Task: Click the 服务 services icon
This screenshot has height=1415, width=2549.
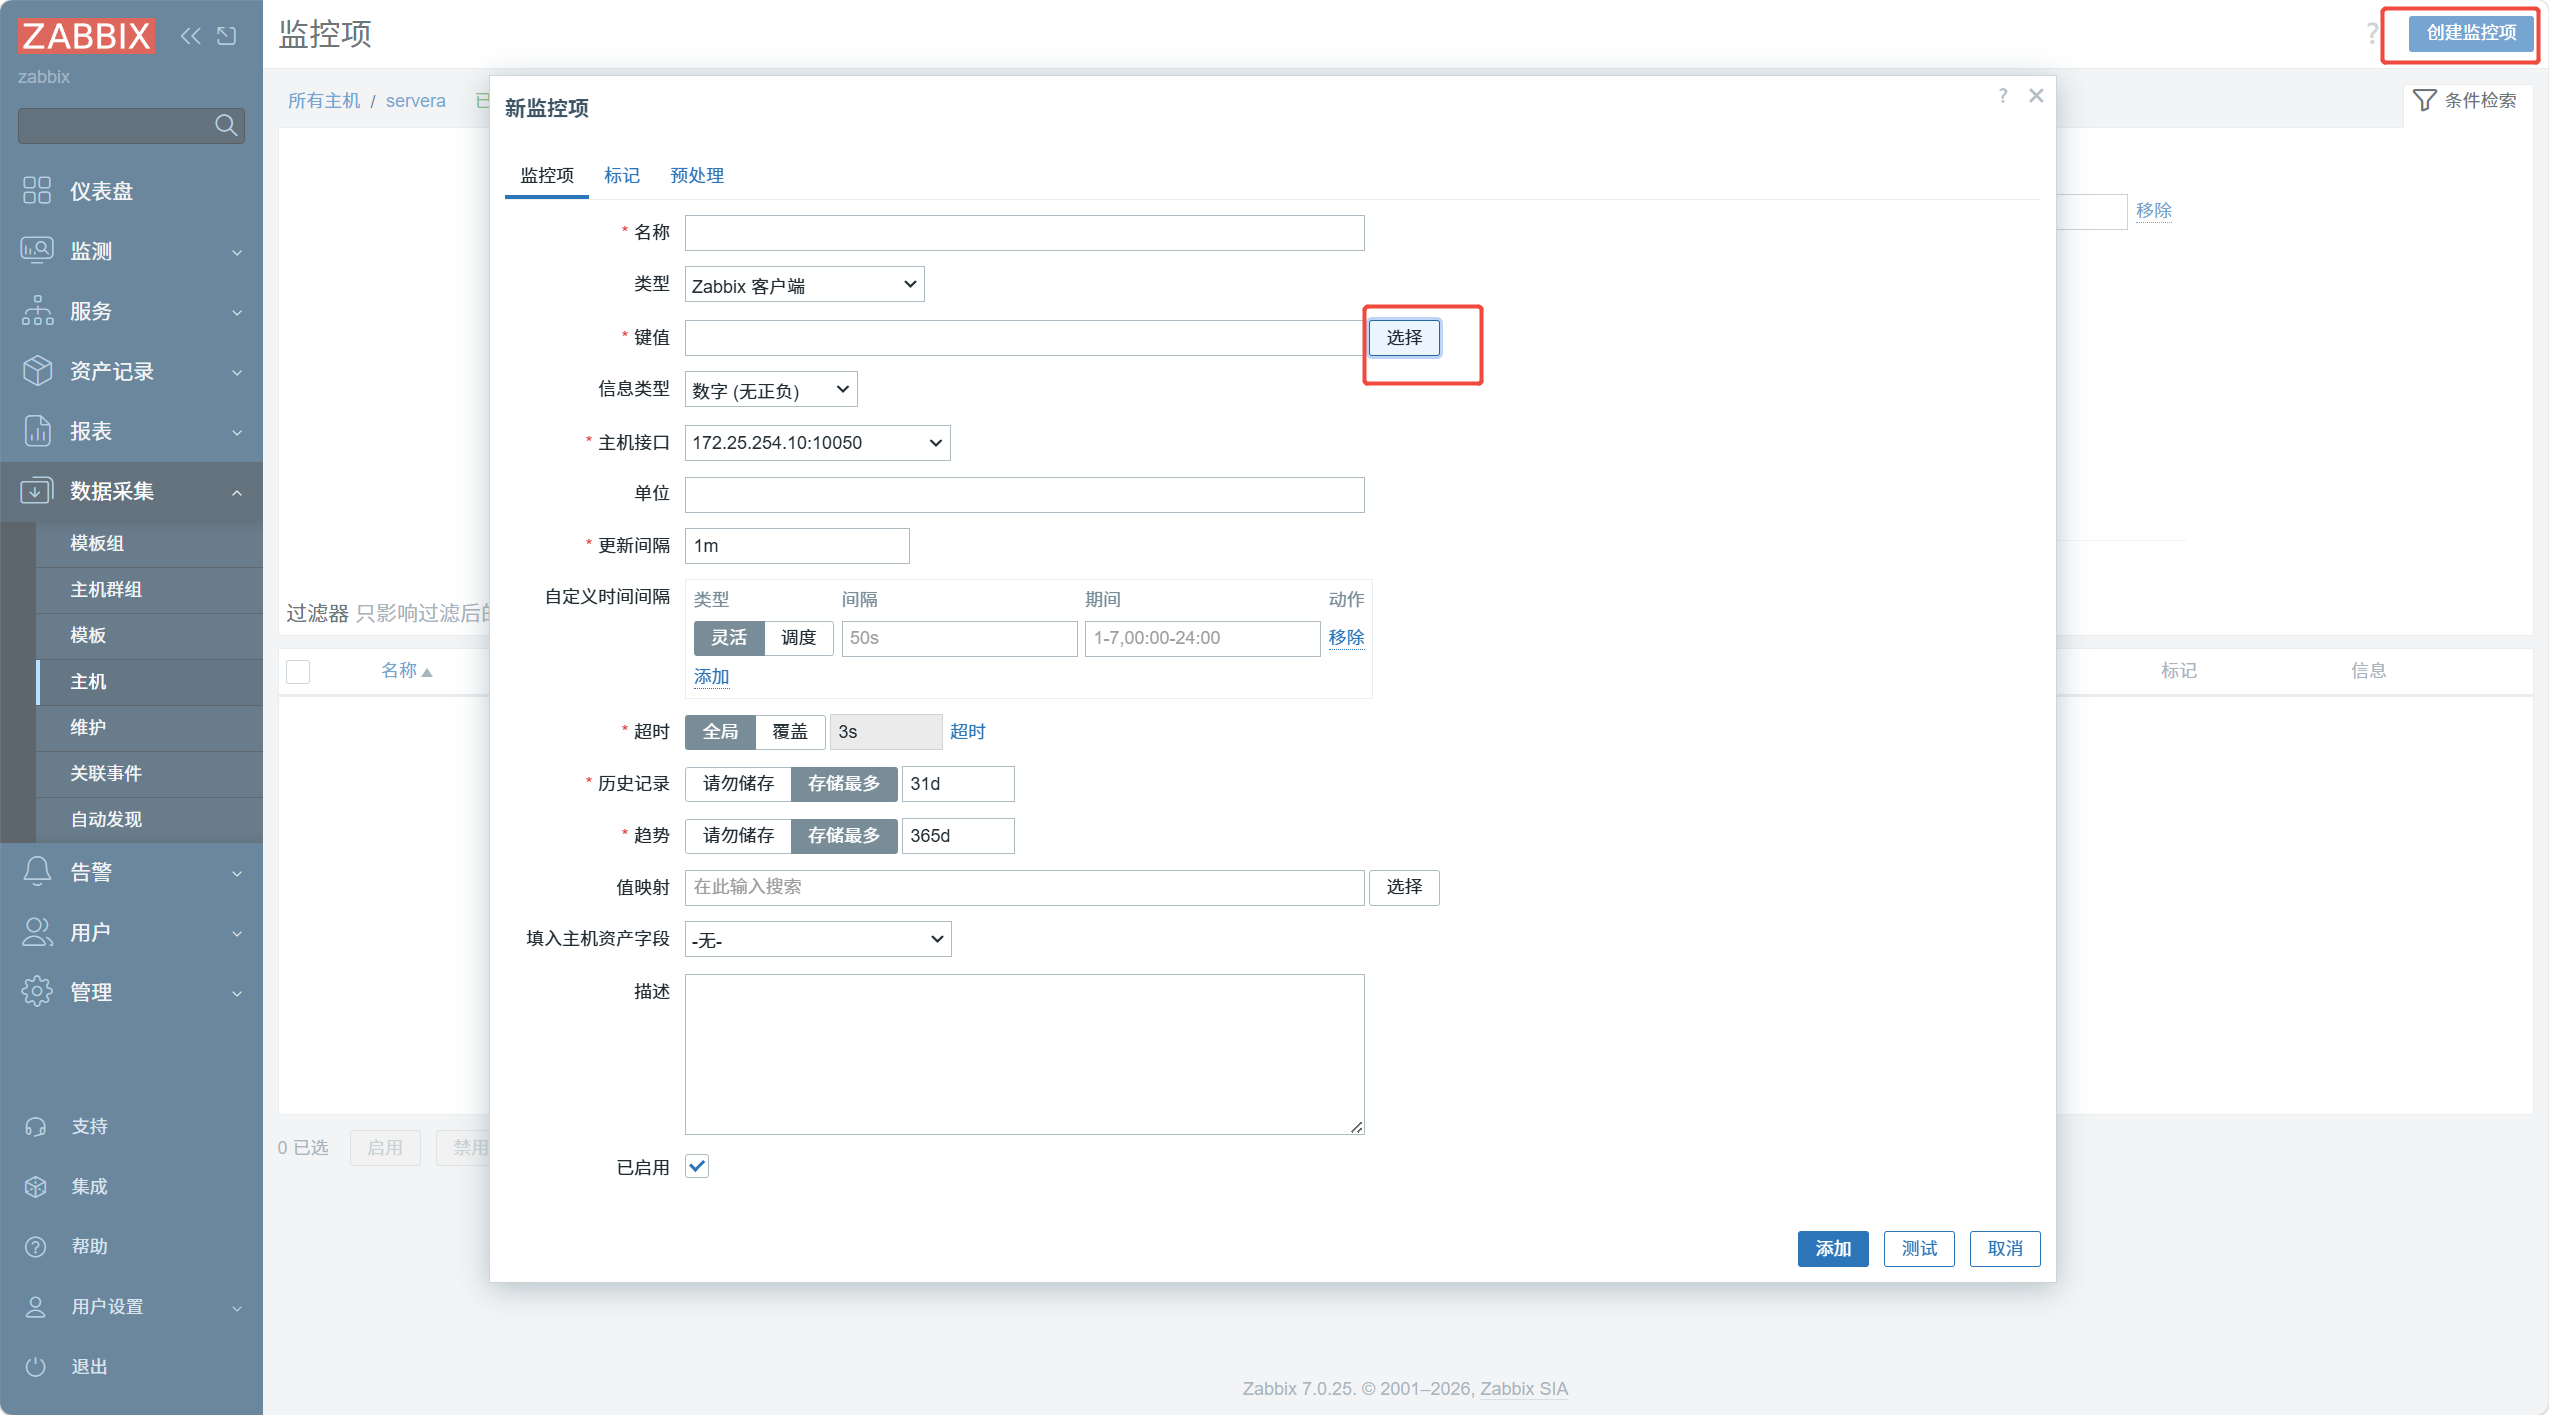Action: click(37, 310)
